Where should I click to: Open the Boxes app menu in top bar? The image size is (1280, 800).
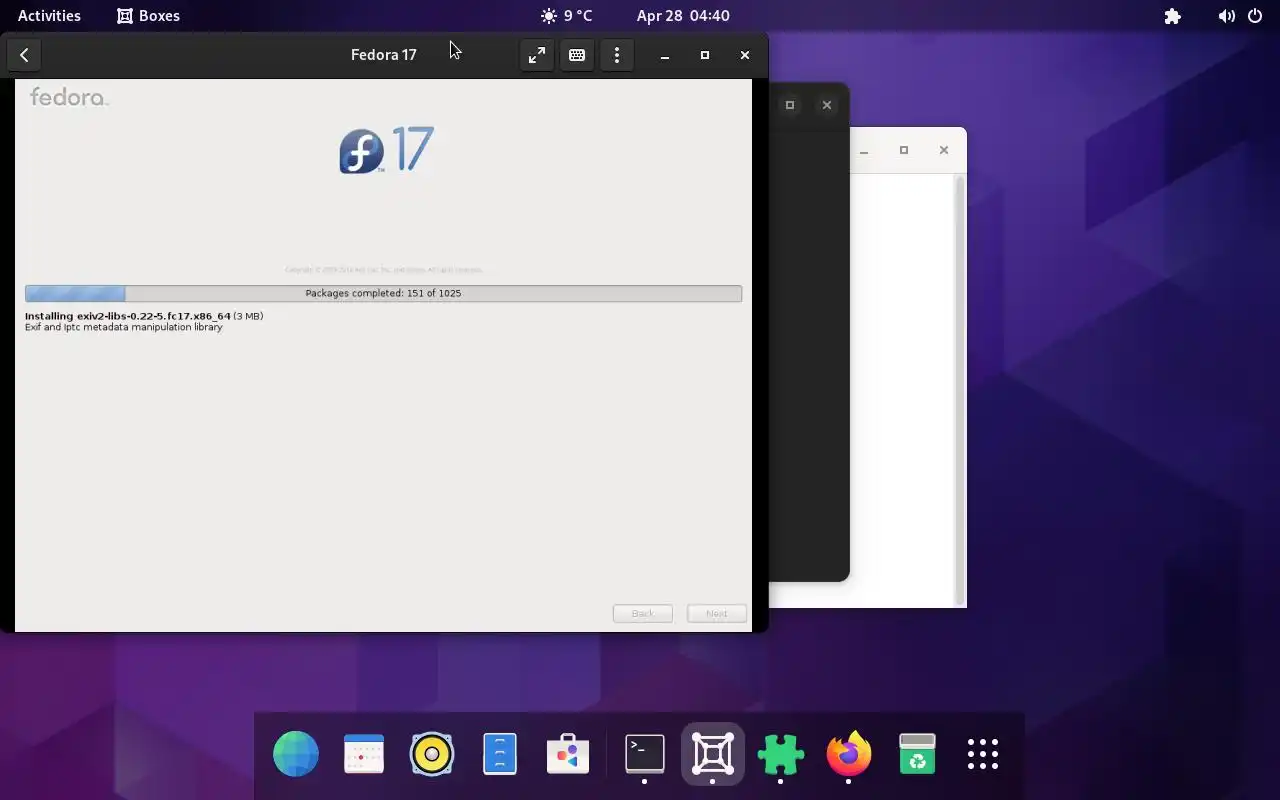(x=149, y=16)
